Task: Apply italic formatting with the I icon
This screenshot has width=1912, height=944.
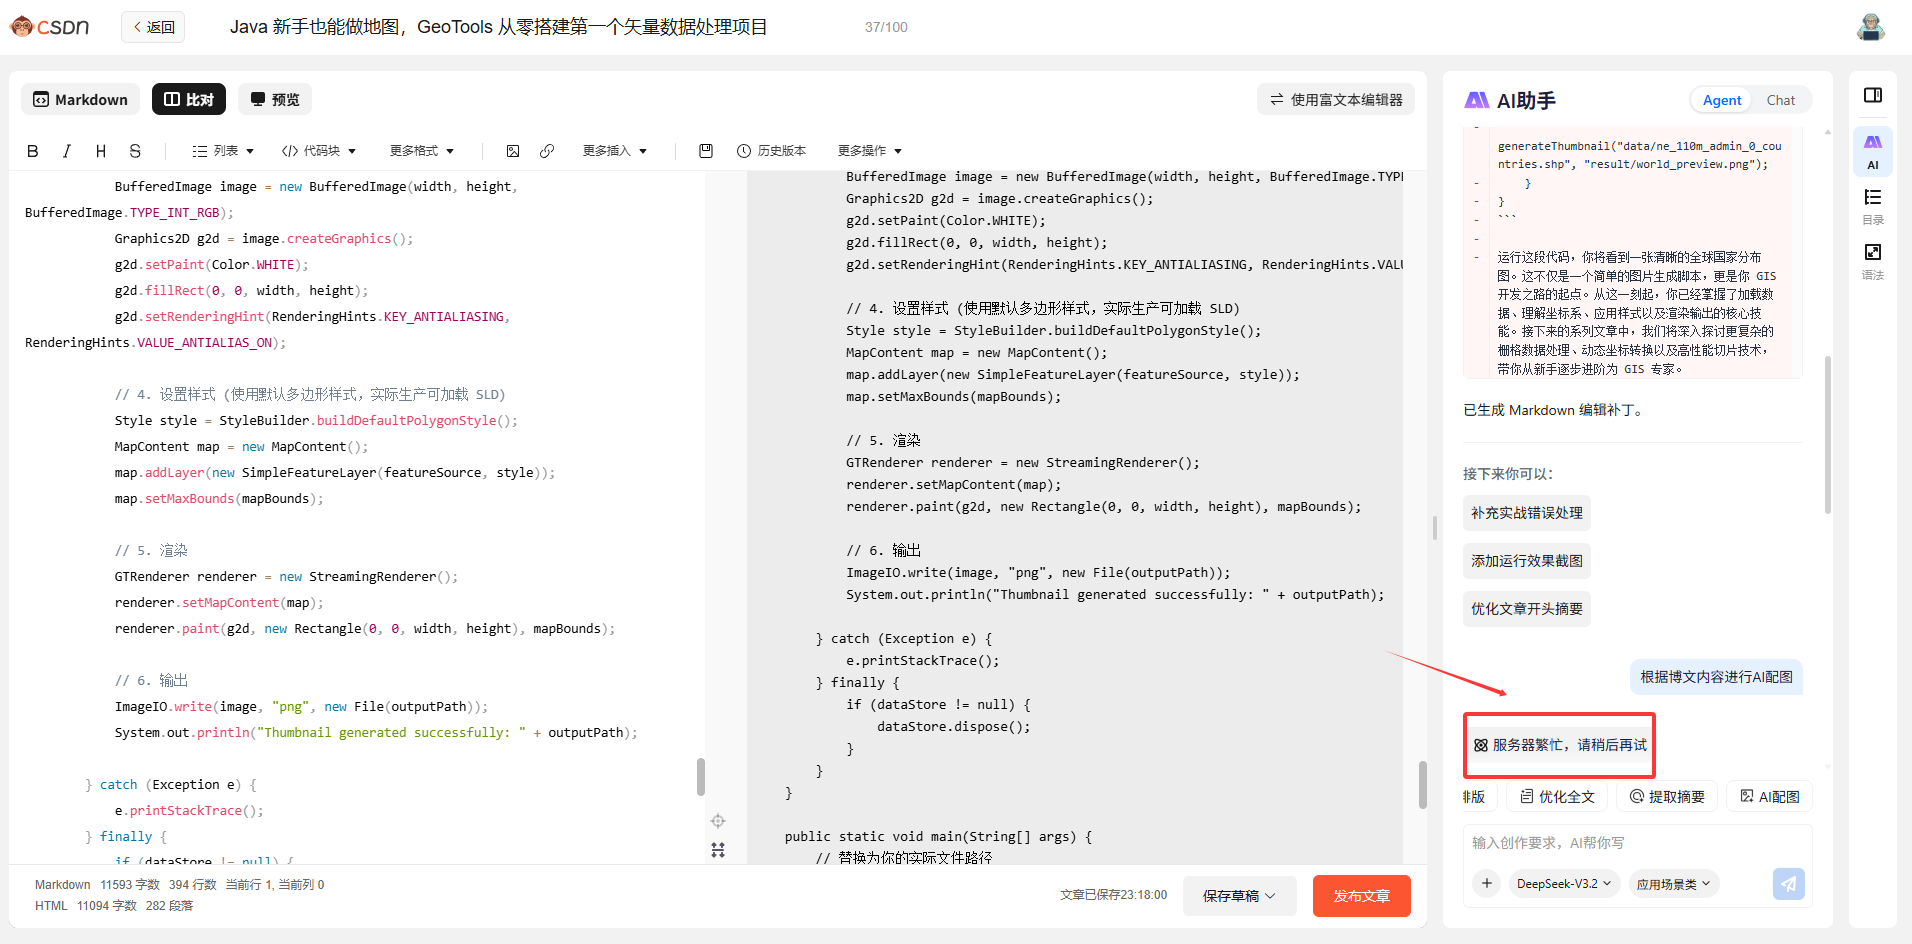Action: pyautogui.click(x=66, y=151)
